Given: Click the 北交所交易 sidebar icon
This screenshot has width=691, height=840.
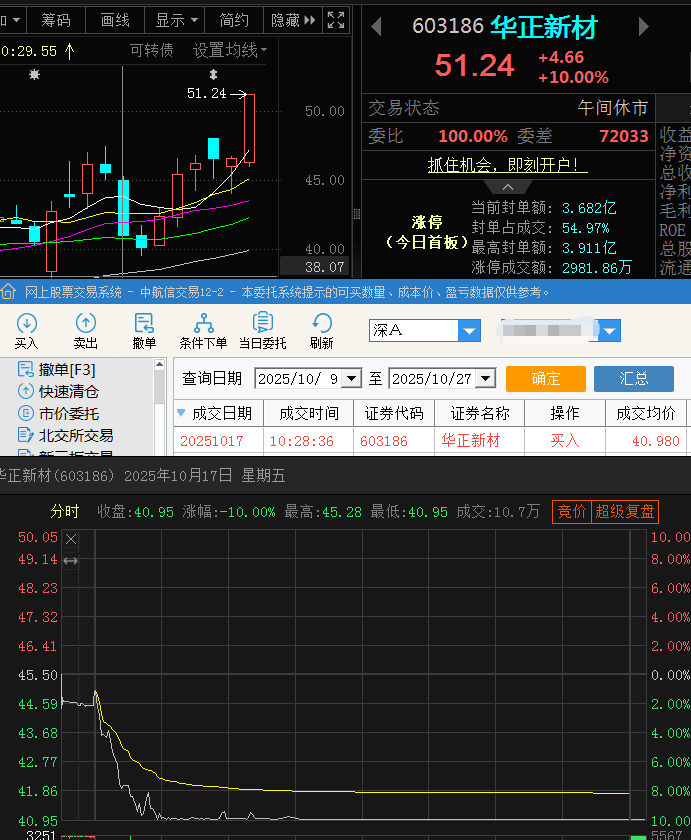Looking at the screenshot, I should coord(26,435).
